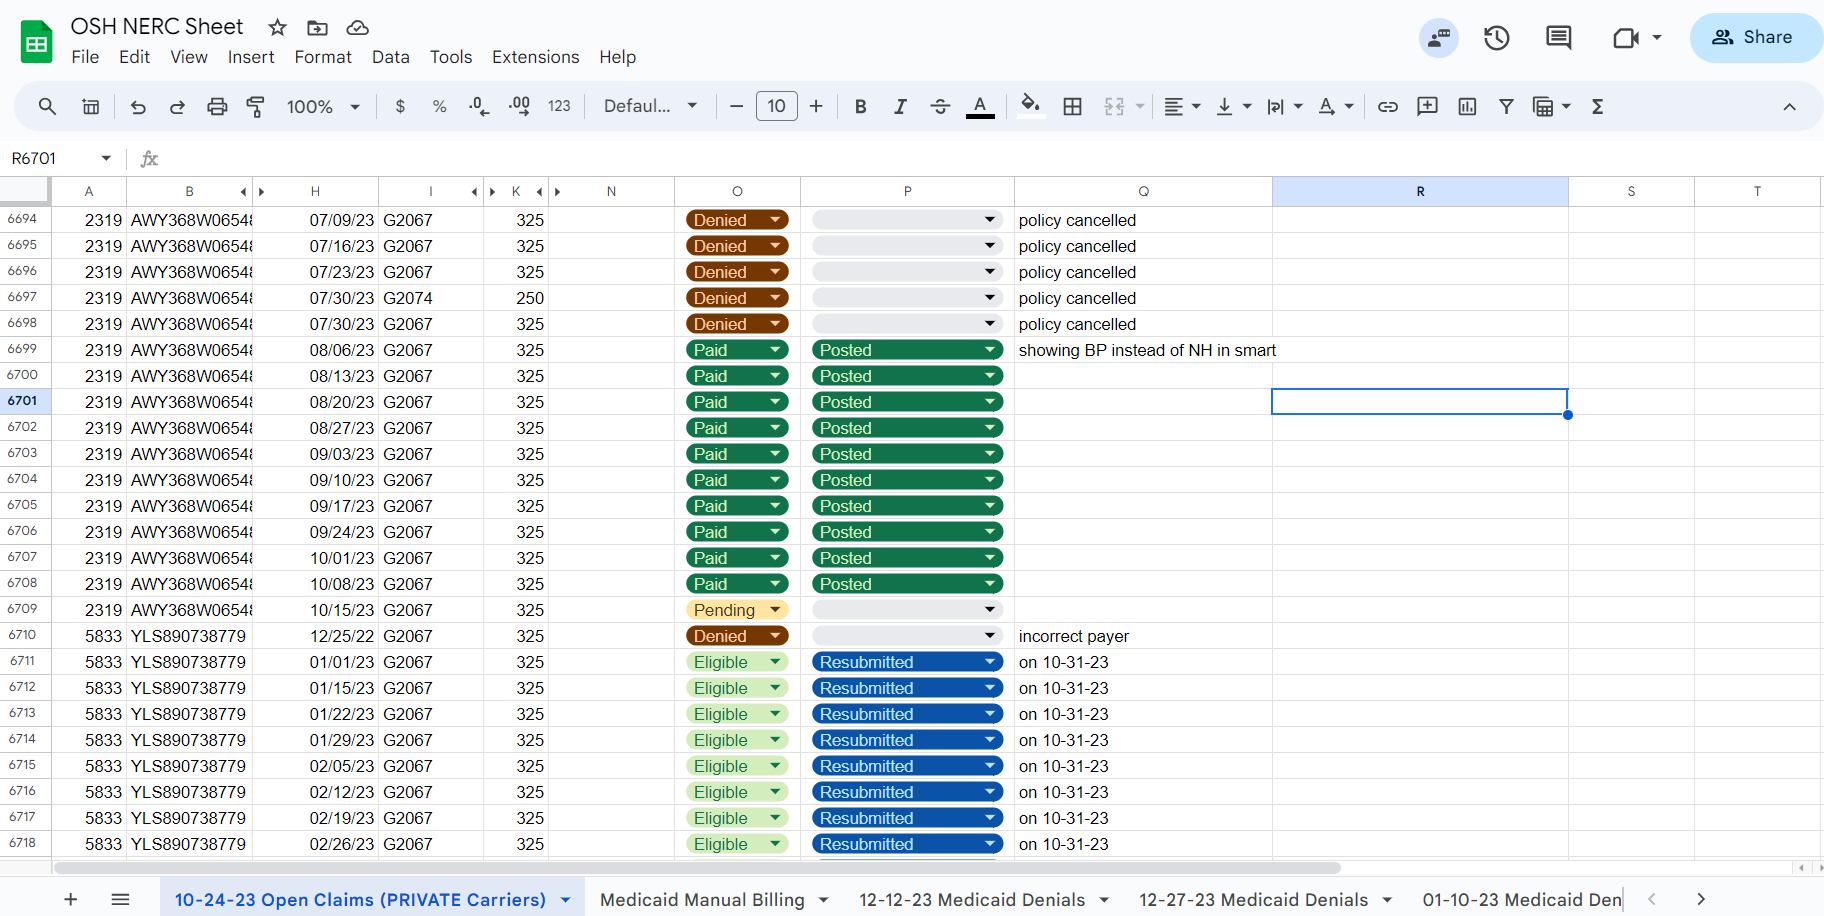
Task: Toggle italic formatting
Action: click(x=900, y=106)
